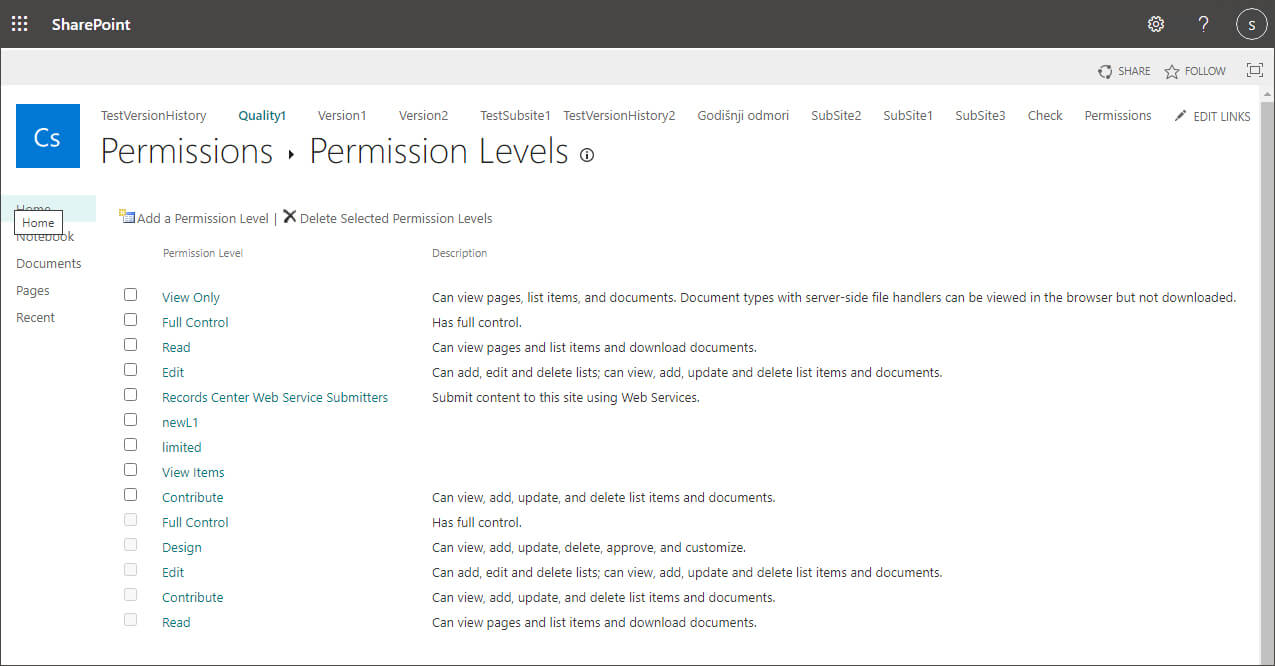Open Version1 in top navigation

click(x=342, y=115)
